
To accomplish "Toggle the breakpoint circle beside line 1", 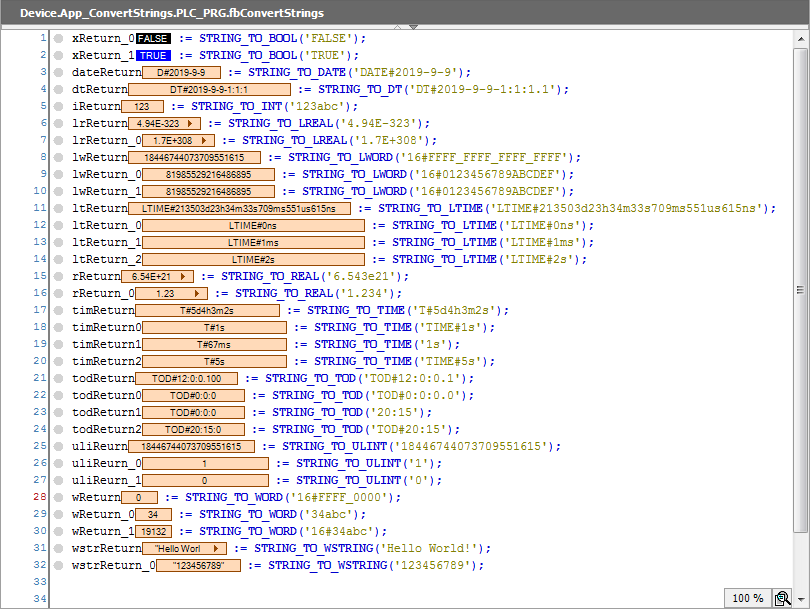I will point(58,38).
